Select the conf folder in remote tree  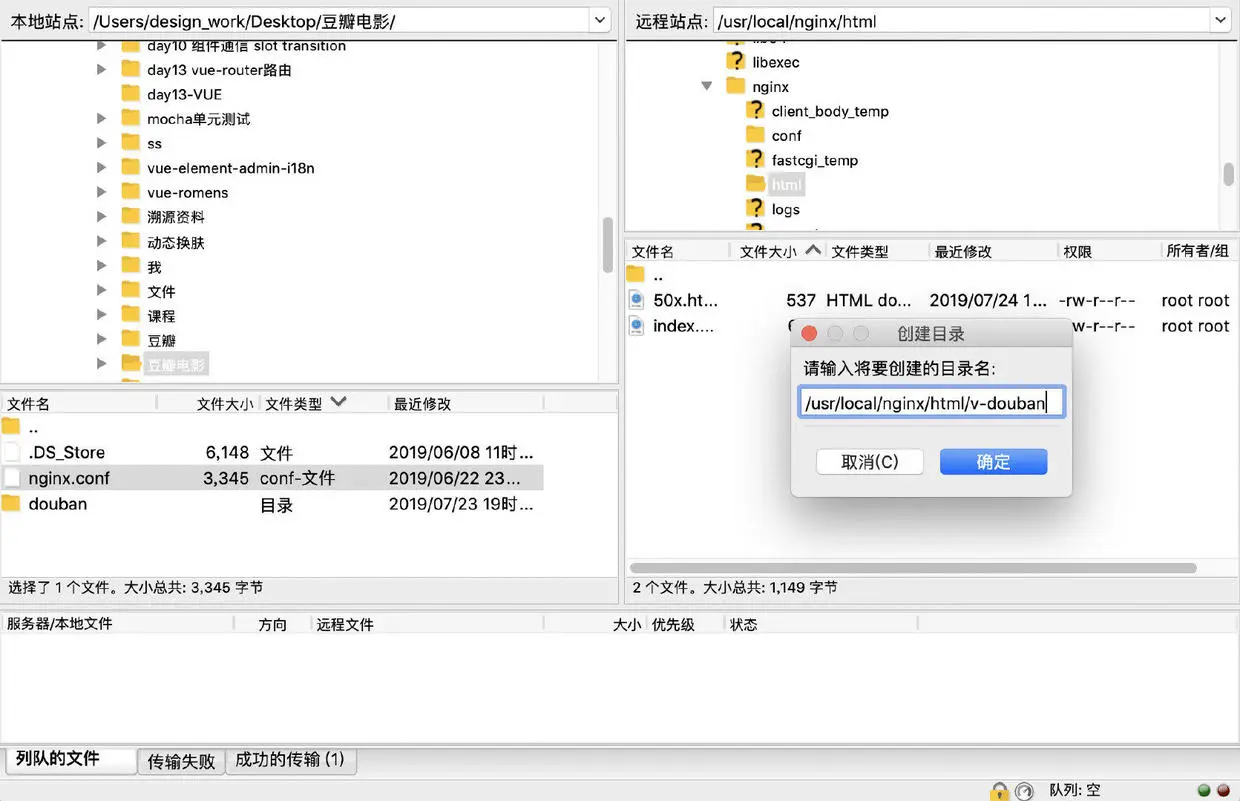(x=786, y=135)
